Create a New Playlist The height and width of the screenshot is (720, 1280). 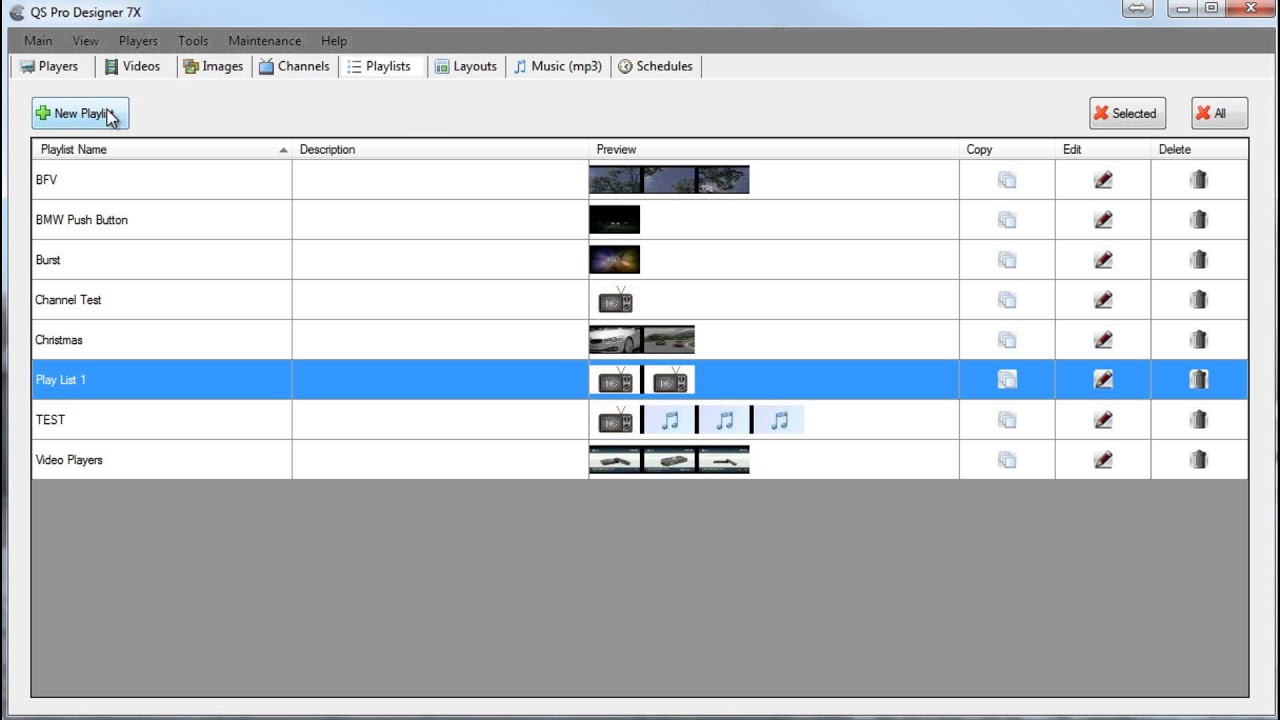coord(80,114)
